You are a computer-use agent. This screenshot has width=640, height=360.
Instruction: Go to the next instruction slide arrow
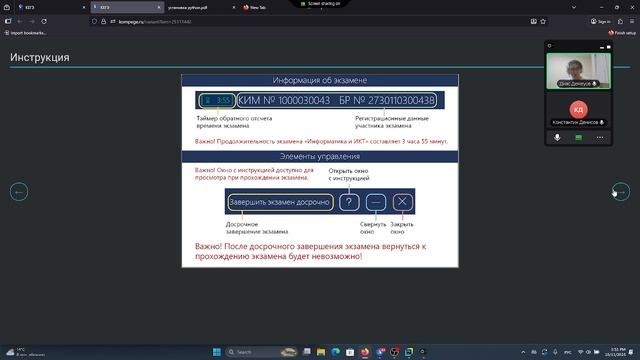621,192
